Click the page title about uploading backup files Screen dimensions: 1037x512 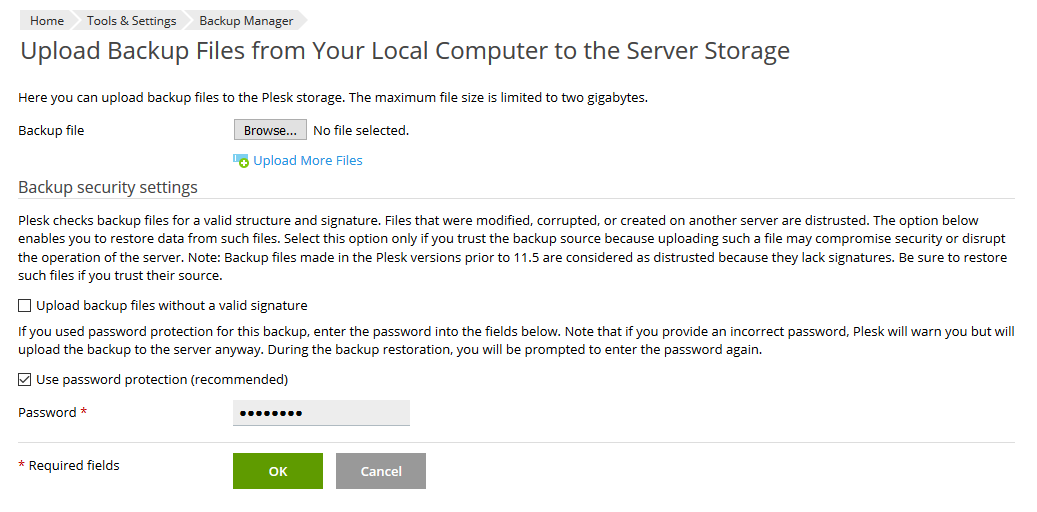[x=405, y=51]
